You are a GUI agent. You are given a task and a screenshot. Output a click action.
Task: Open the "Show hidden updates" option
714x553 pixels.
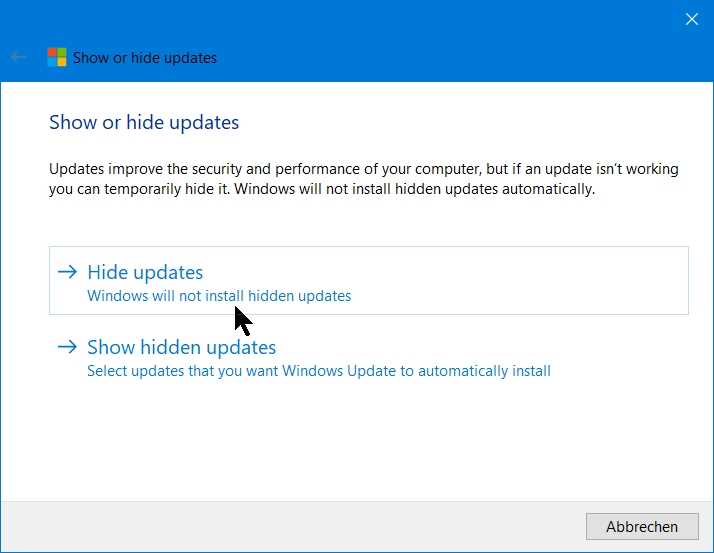click(x=181, y=348)
